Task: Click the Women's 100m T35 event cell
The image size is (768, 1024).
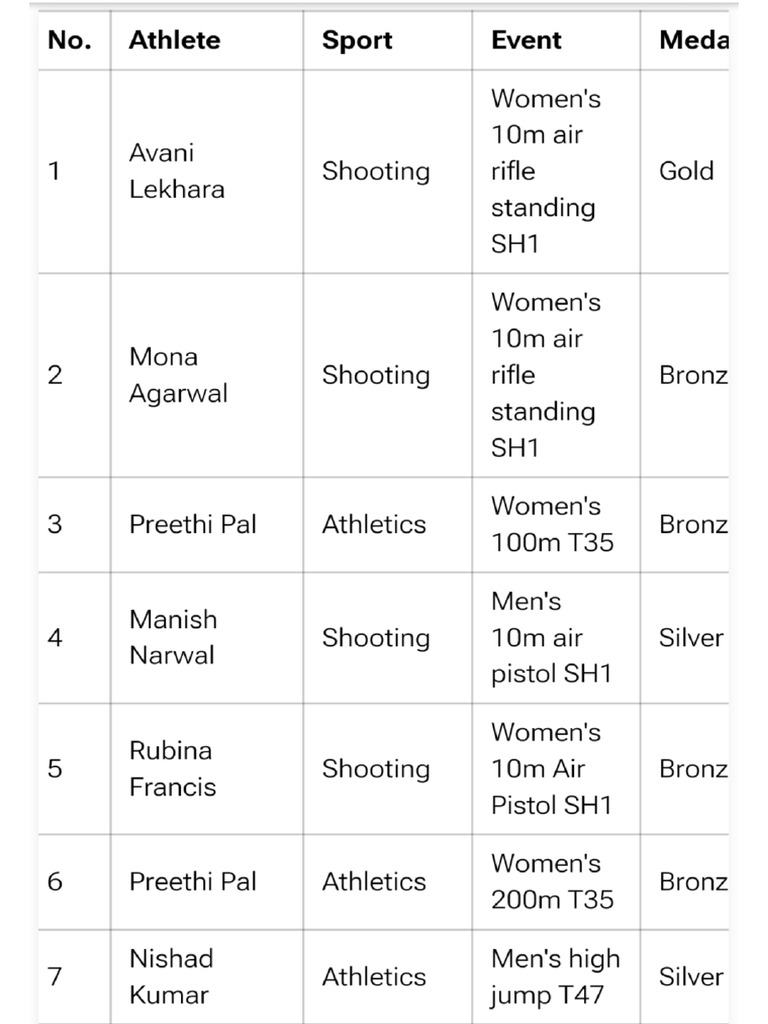Action: tap(552, 524)
